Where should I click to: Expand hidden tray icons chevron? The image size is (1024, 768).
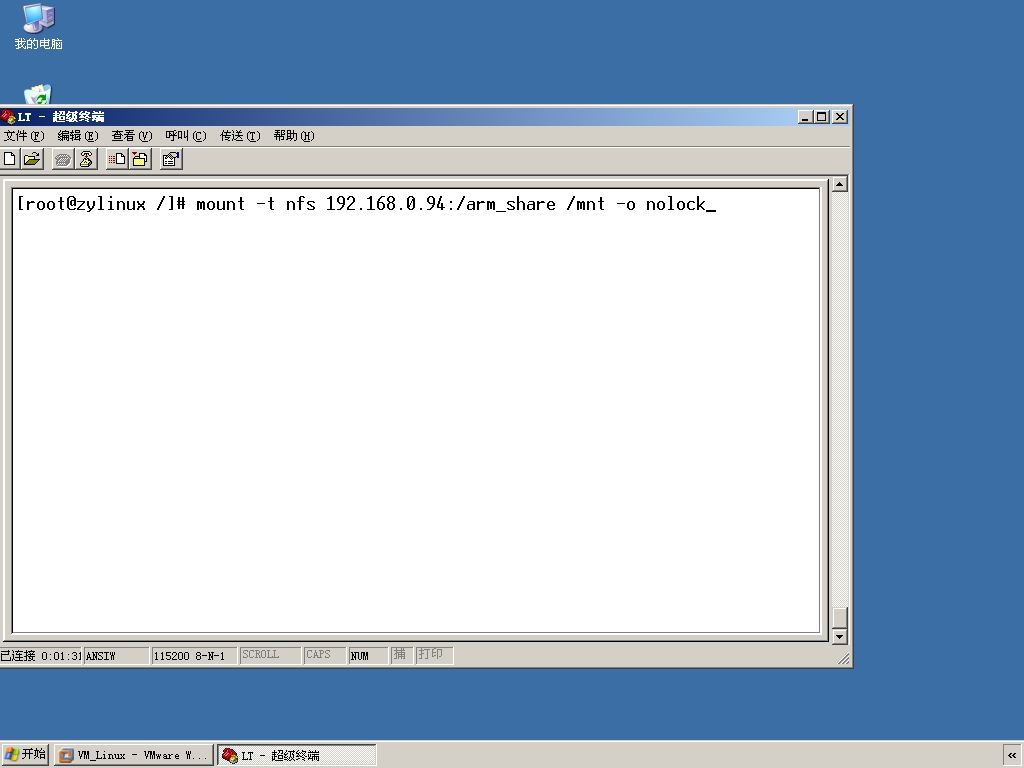pos(1012,756)
